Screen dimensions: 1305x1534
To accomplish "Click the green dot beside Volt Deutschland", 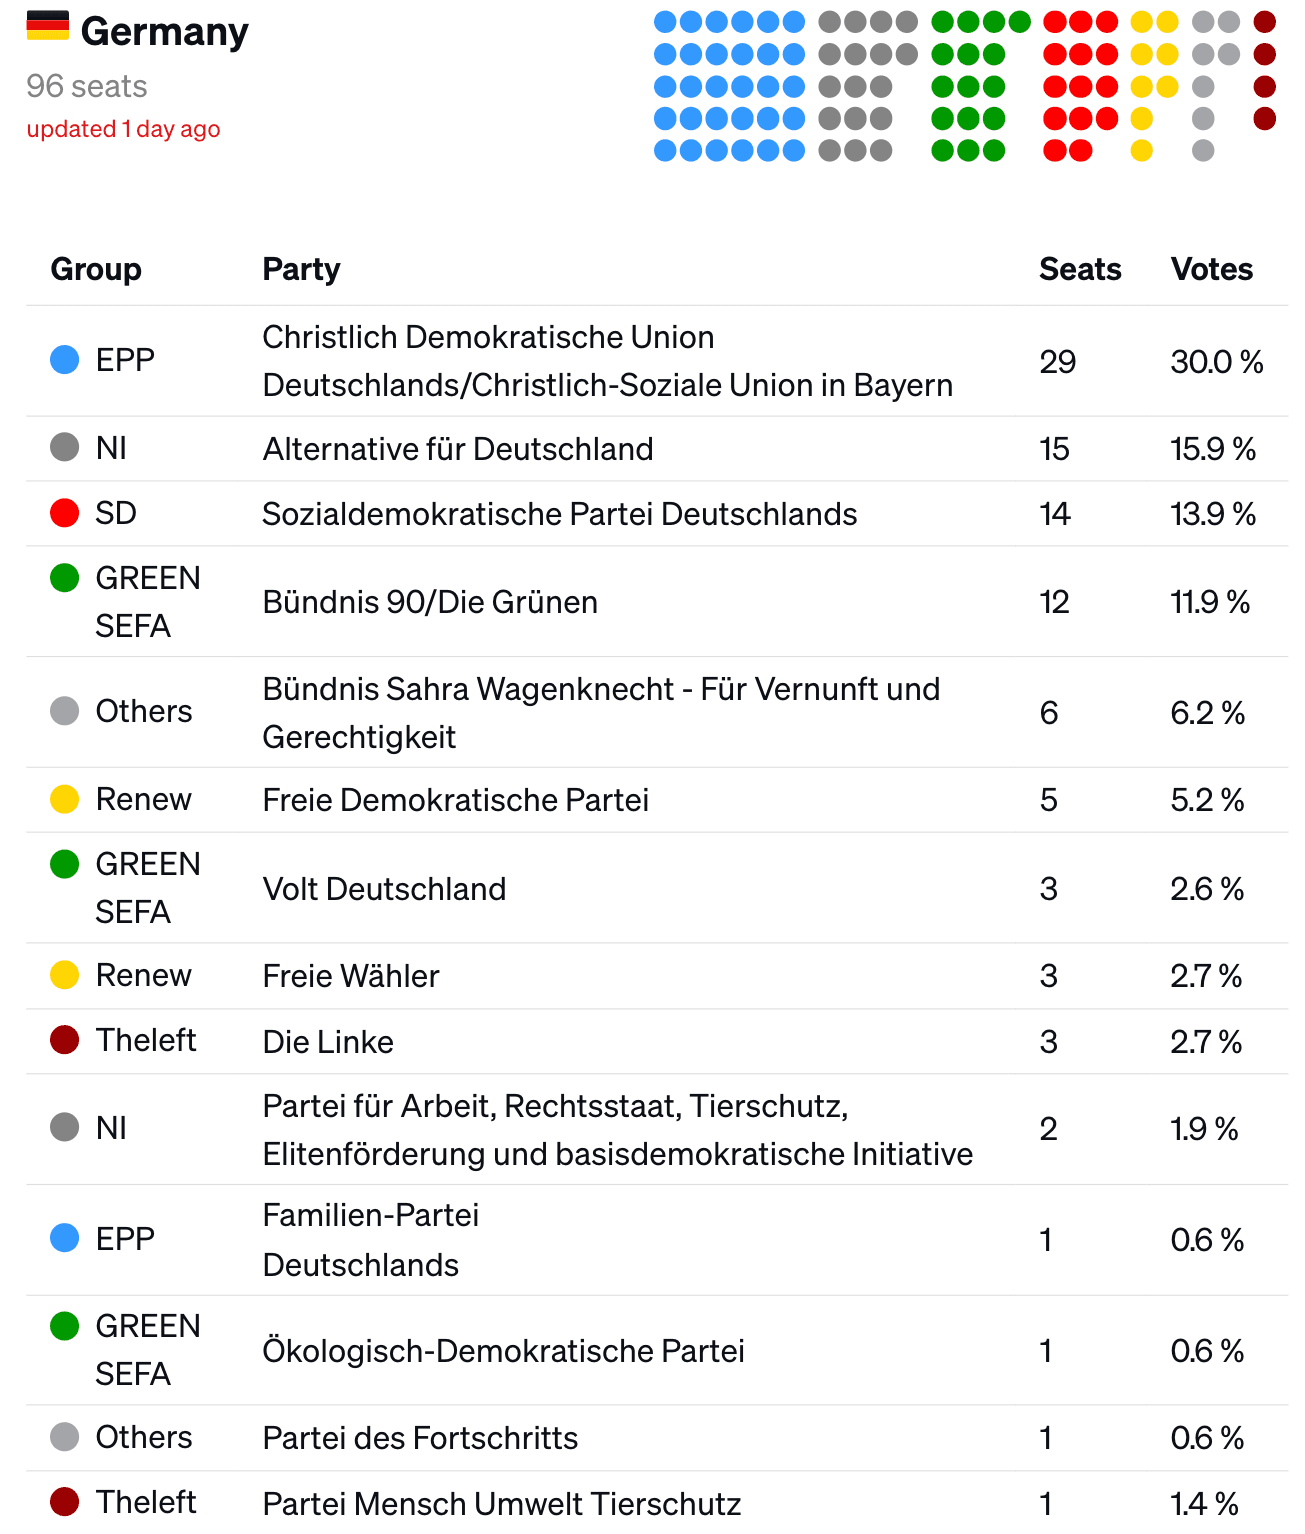I will point(65,864).
